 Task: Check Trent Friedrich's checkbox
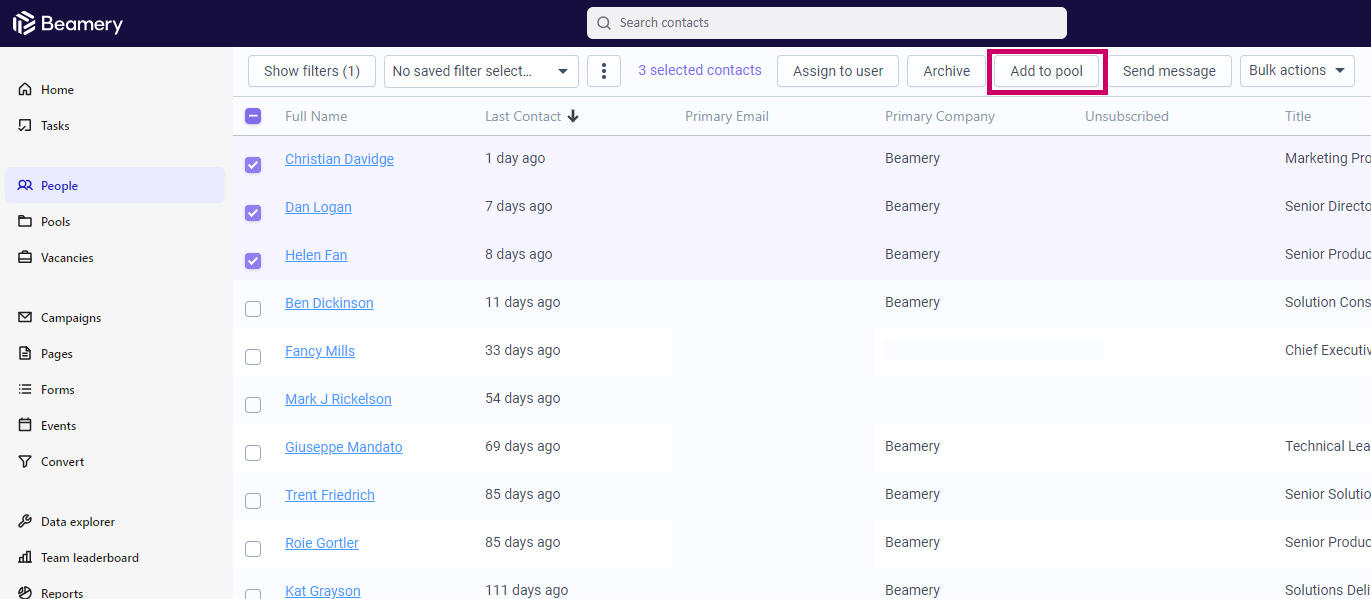(253, 501)
